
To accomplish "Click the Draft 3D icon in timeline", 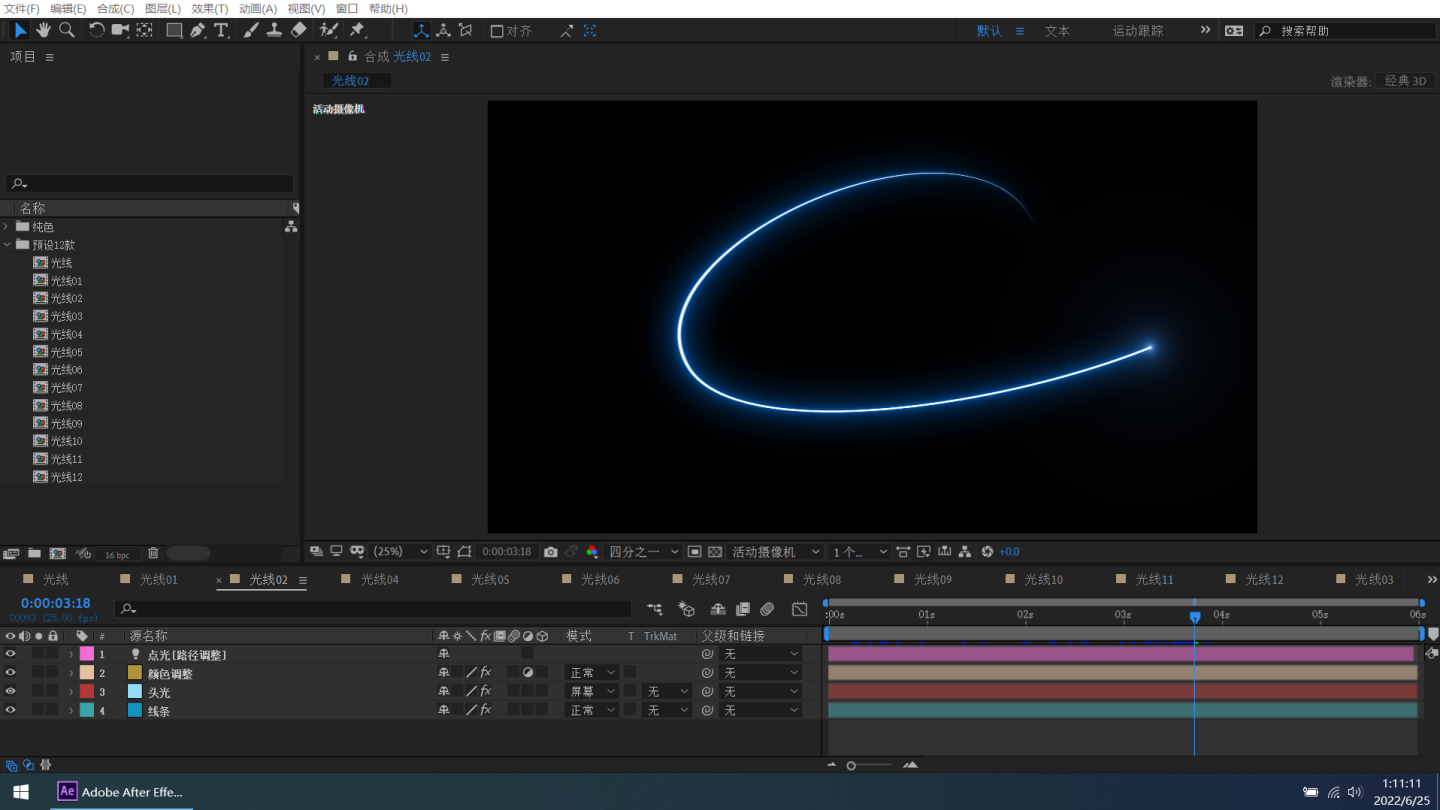I will [x=686, y=609].
